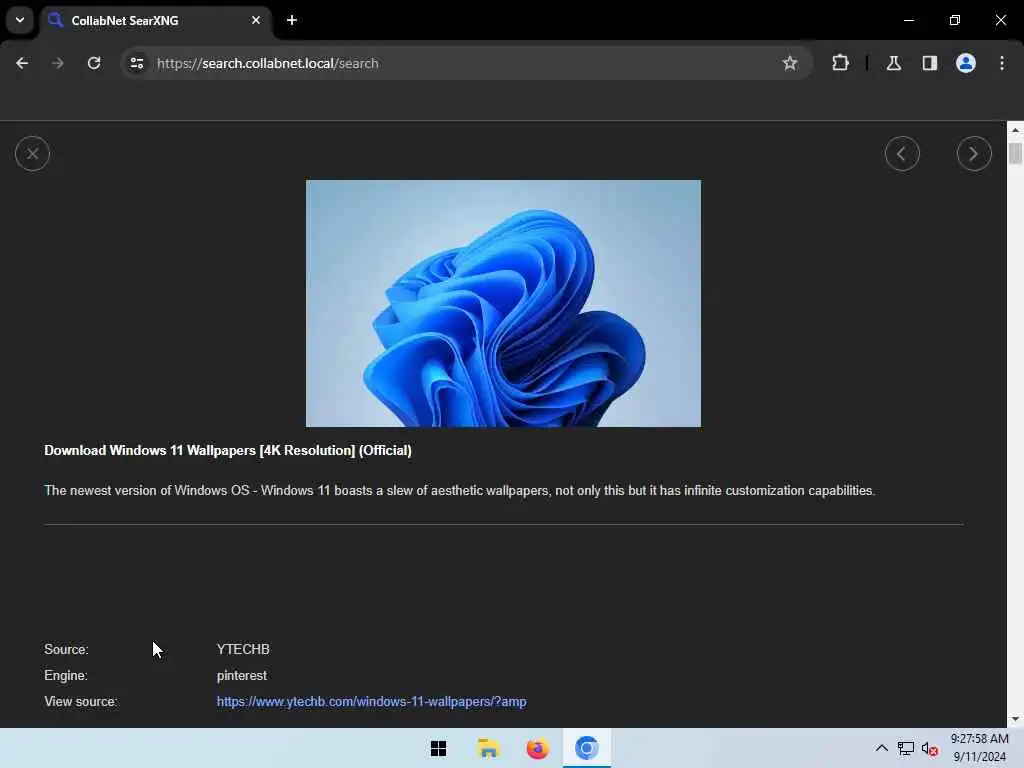Open the ytechb.com windows-11-wallpapers source link
The image size is (1024, 768).
click(x=371, y=701)
